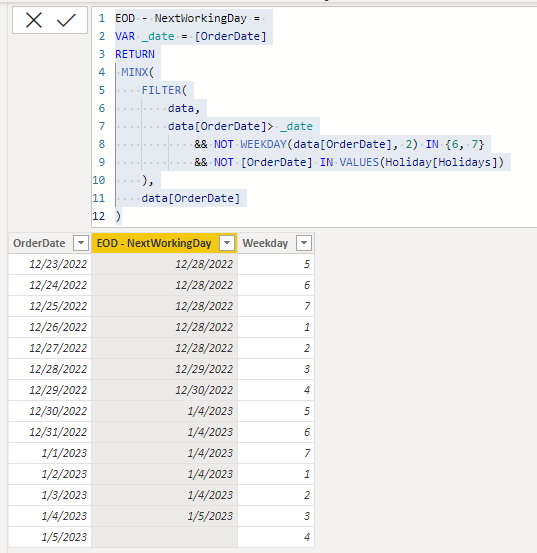Open EOD - NextWorkingDay column filter dropdown
537x553 pixels.
tap(227, 243)
